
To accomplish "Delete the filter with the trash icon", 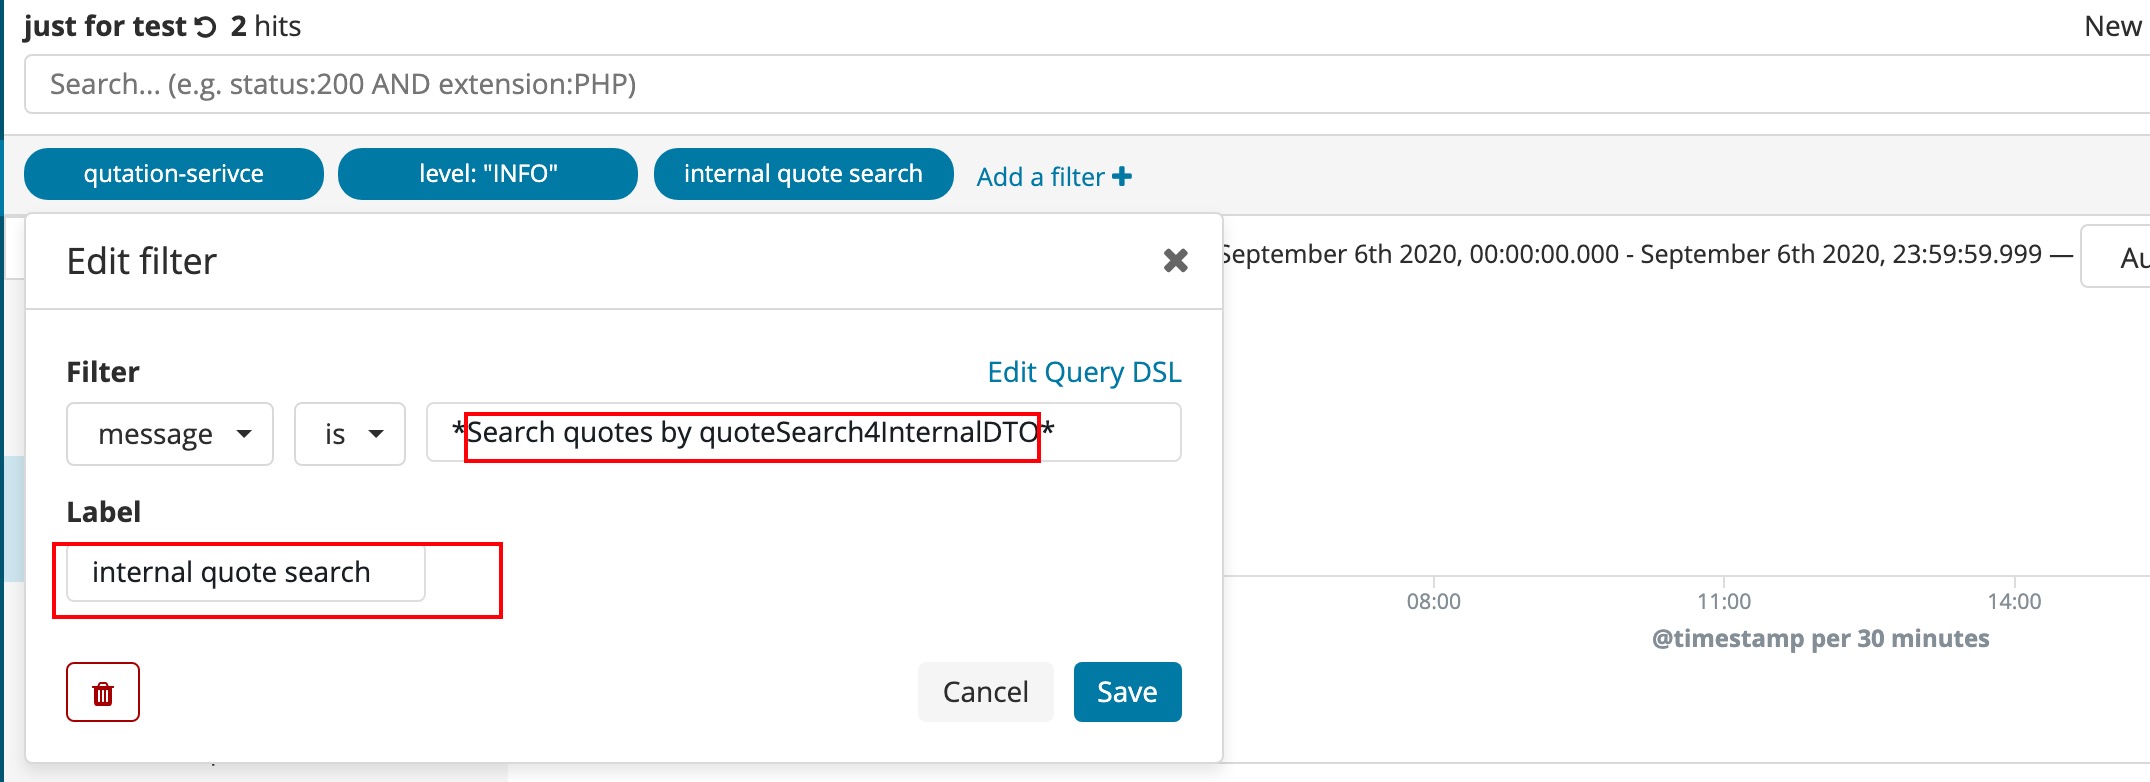I will pyautogui.click(x=103, y=692).
